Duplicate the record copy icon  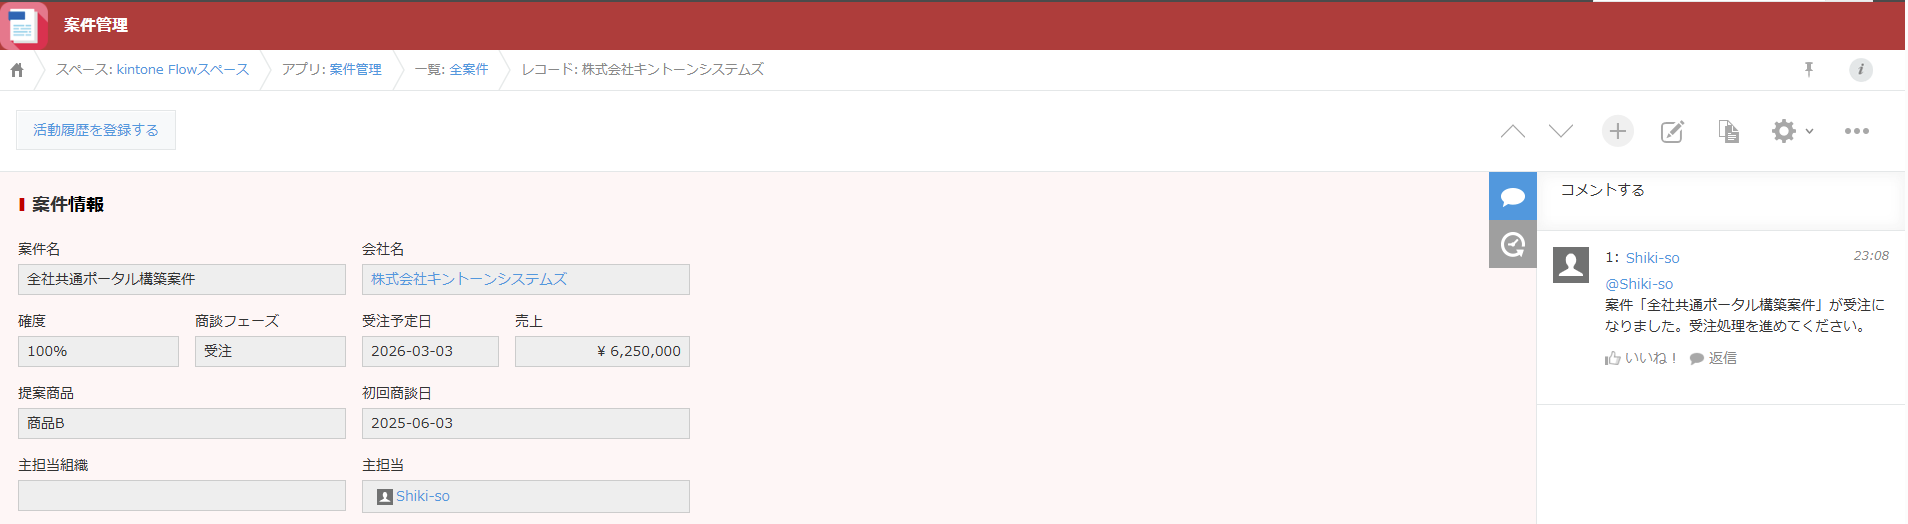(1729, 131)
